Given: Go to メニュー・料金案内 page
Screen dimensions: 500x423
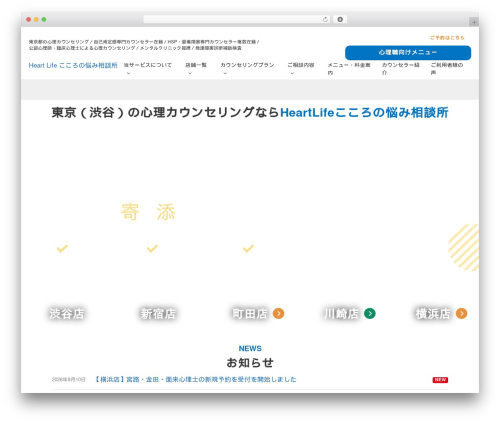Looking at the screenshot, I should [349, 68].
